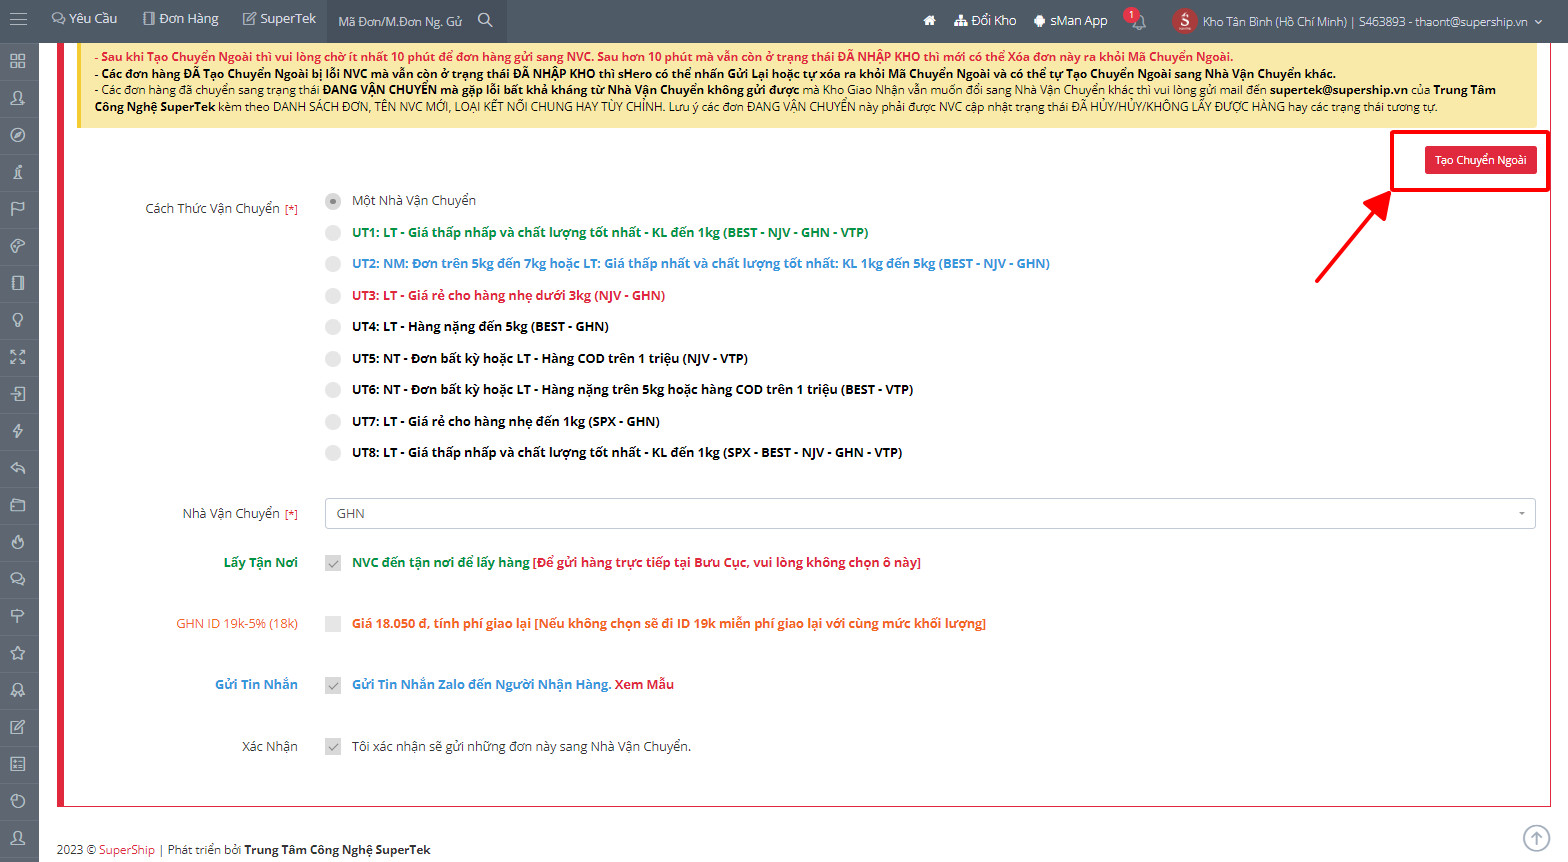Viewport: 1568px width, 862px height.
Task: Enable GHN ID 19k-5% (18k) checkbox
Action: [333, 624]
